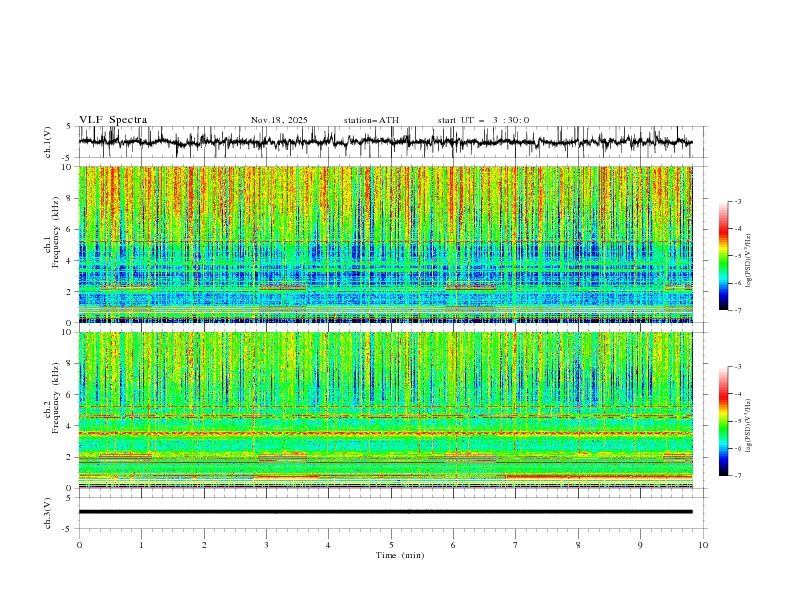Click the time axis tick label '8'

pyautogui.click(x=578, y=545)
